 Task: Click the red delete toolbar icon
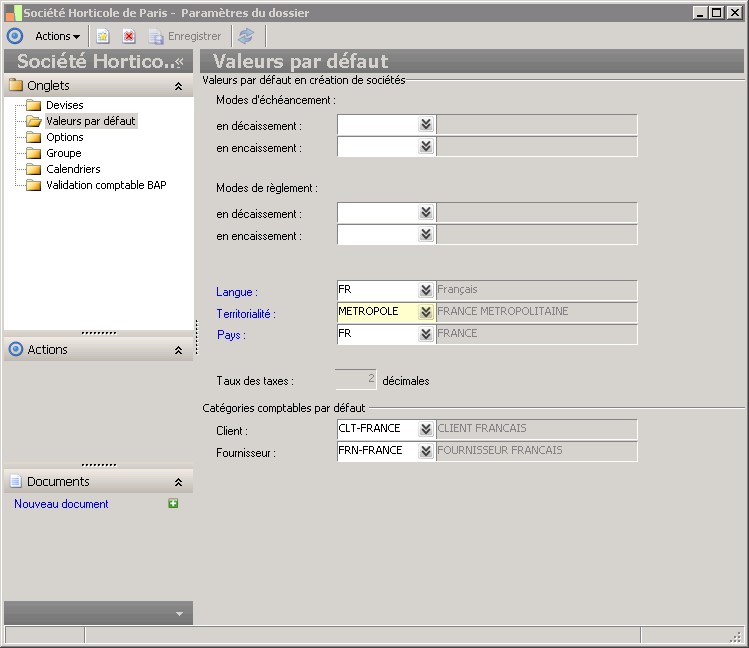coord(128,36)
